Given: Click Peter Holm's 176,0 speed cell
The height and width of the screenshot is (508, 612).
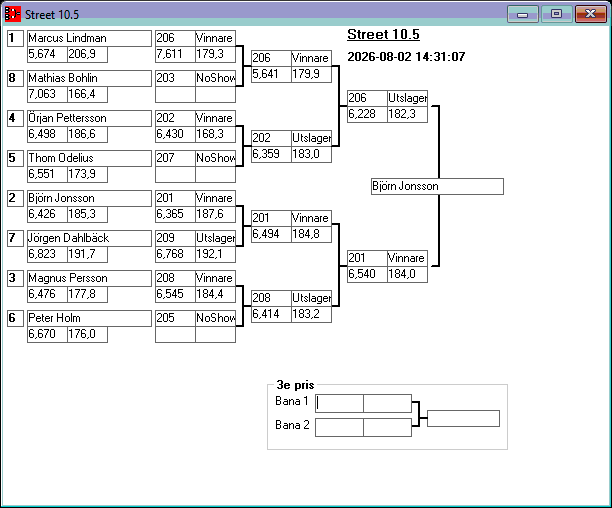Looking at the screenshot, I should (x=87, y=334).
